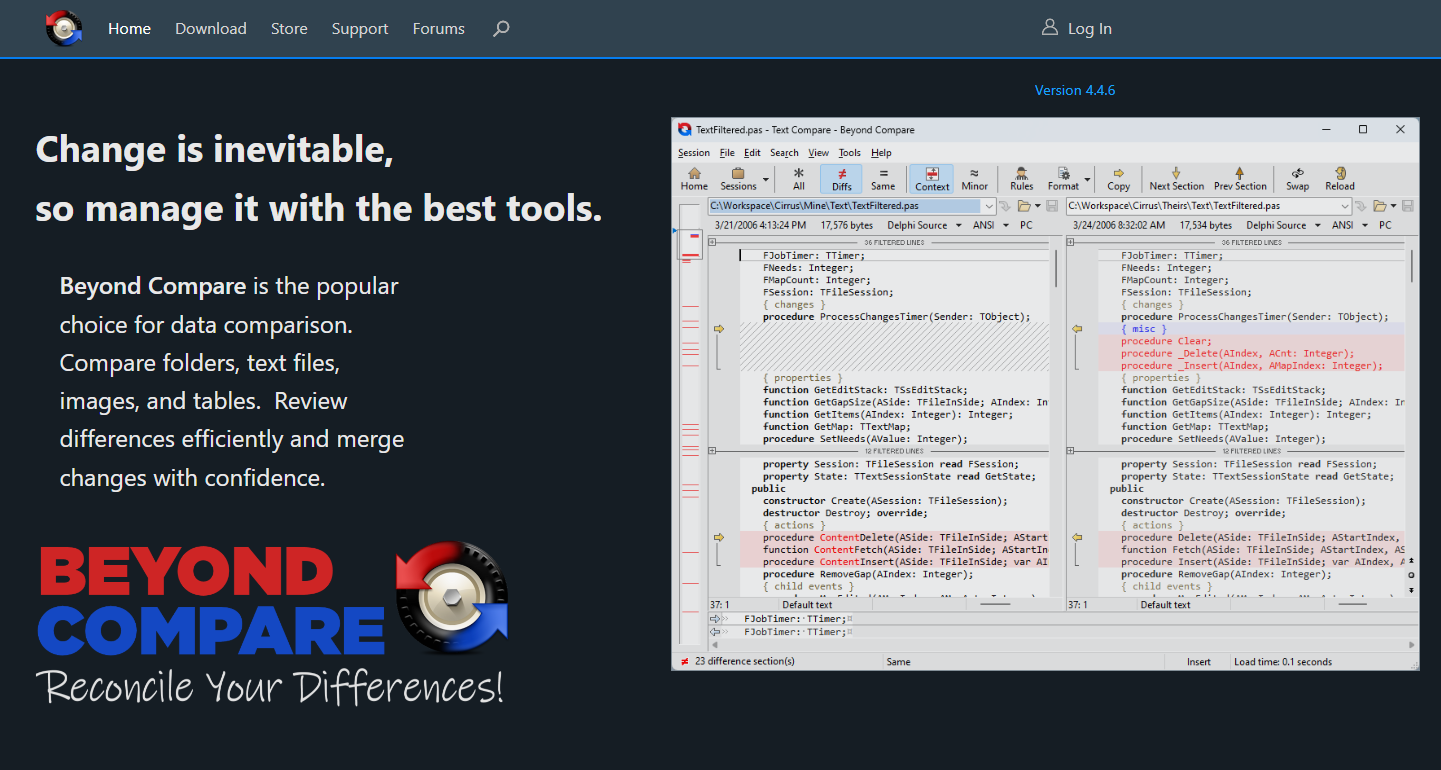Viewport: 1441px width, 770px height.
Task: Expand the 12 filtered lines in right pane
Action: click(x=1071, y=451)
